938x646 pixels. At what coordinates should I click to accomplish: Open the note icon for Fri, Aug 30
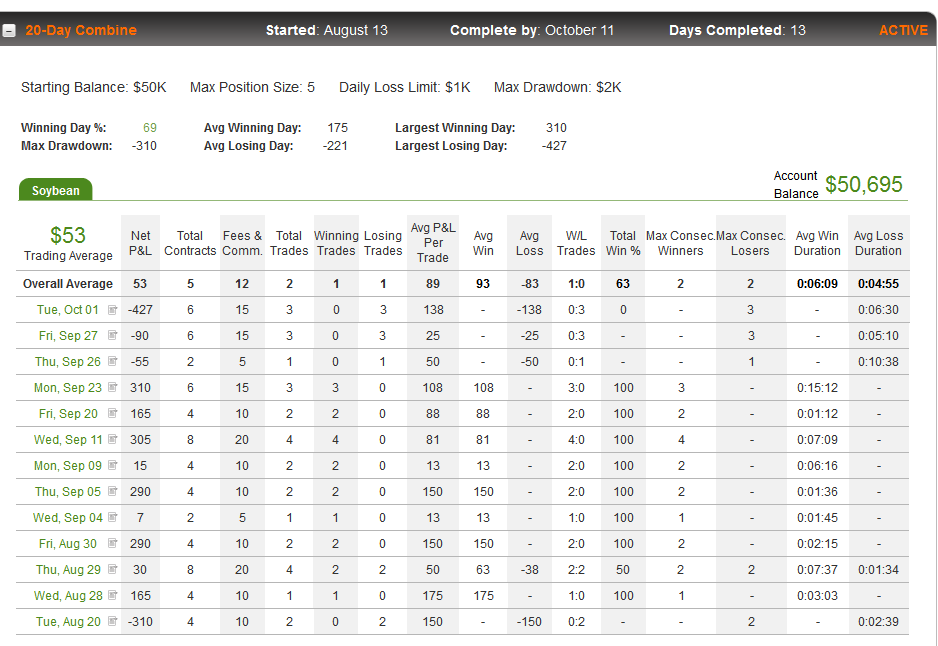click(x=112, y=543)
